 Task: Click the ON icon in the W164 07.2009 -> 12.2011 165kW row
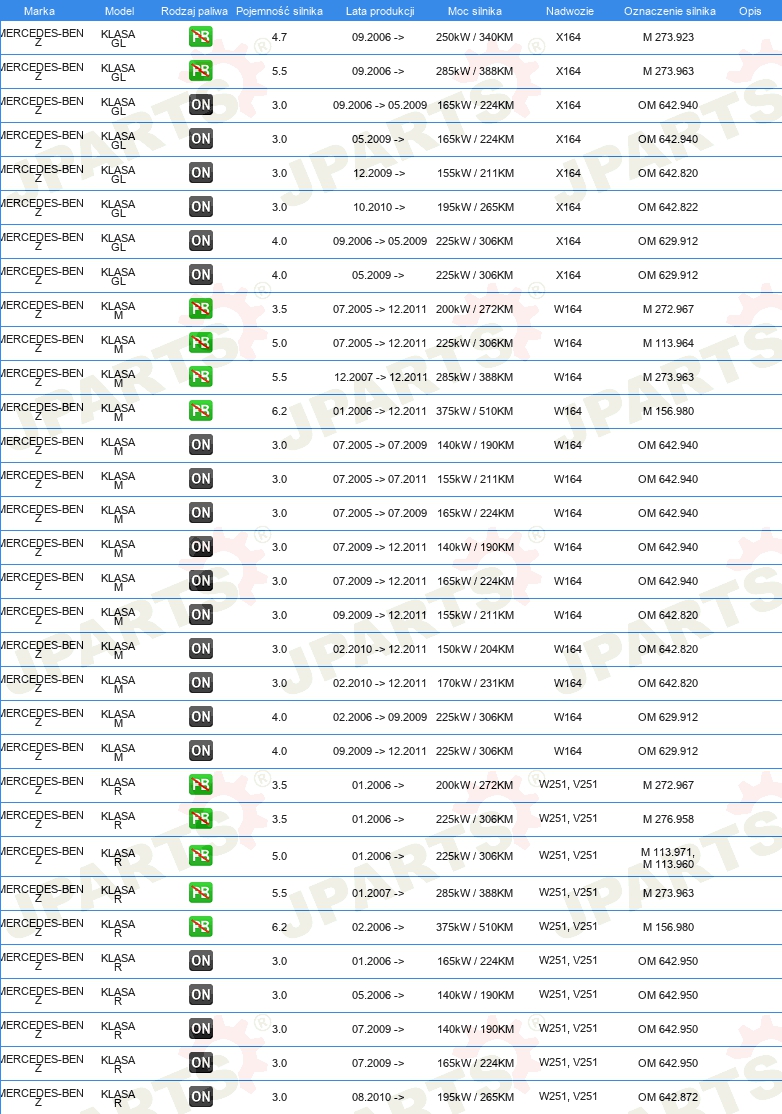click(201, 581)
